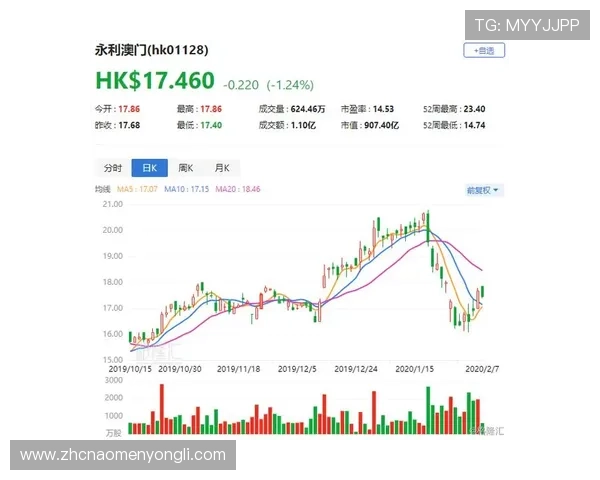Click the MA5 : 17.07 indicator label
Screen dimensions: 600x480
coord(137,189)
